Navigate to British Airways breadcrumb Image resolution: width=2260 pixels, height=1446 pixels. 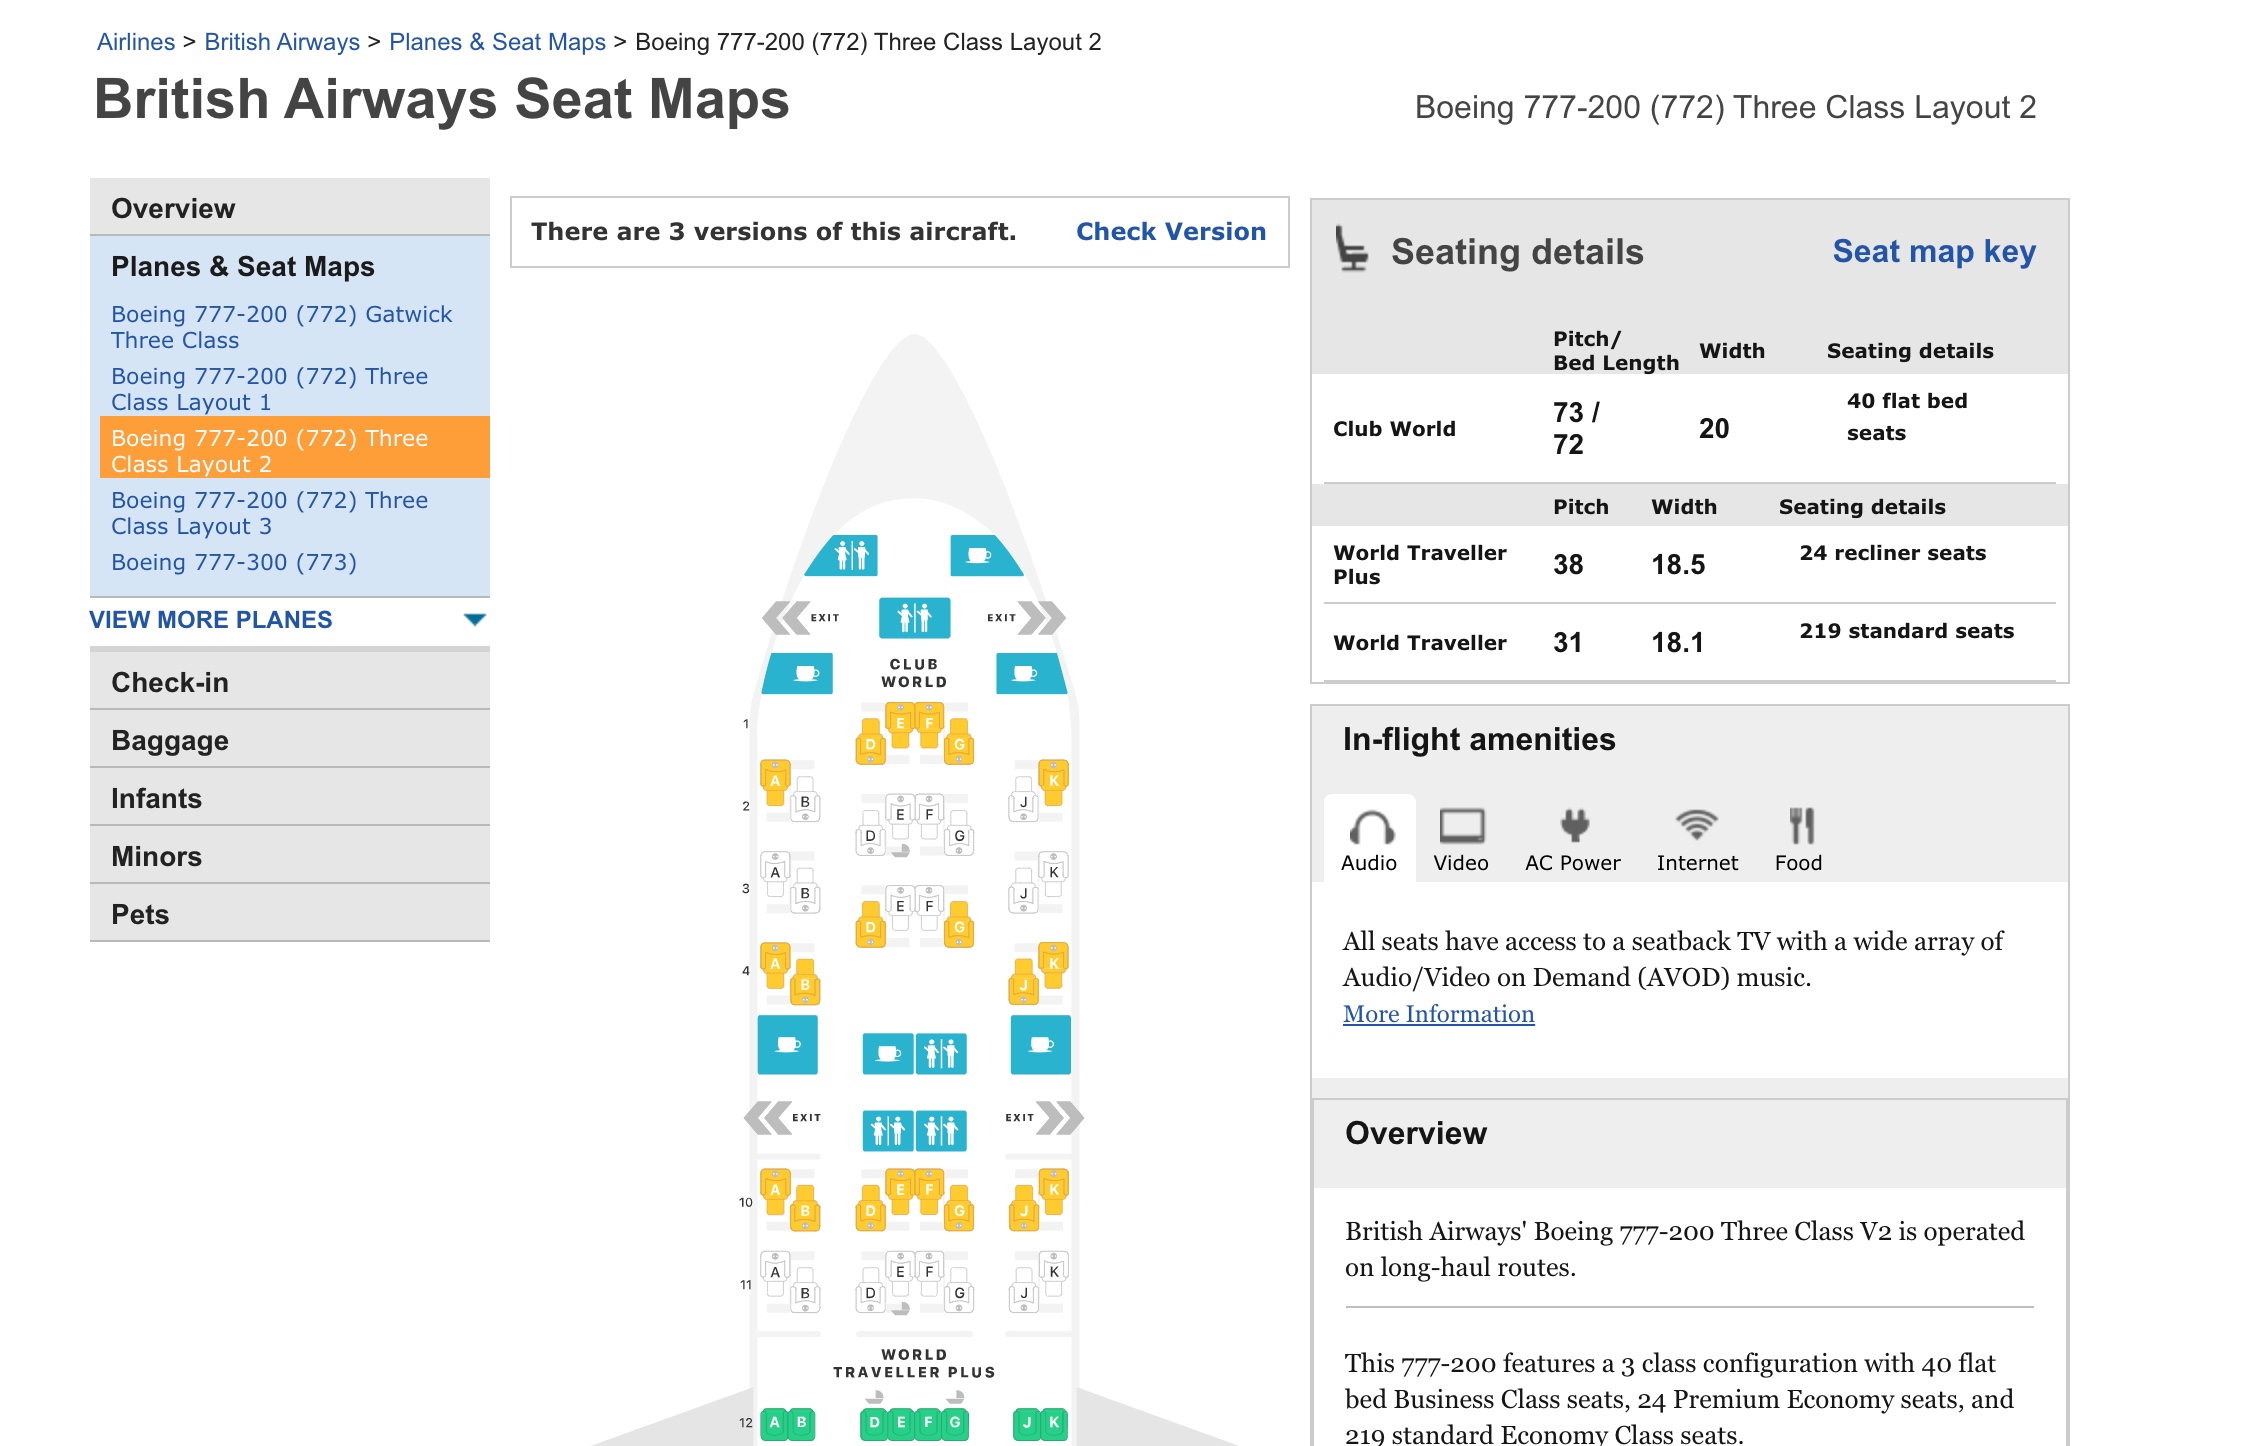coord(282,42)
